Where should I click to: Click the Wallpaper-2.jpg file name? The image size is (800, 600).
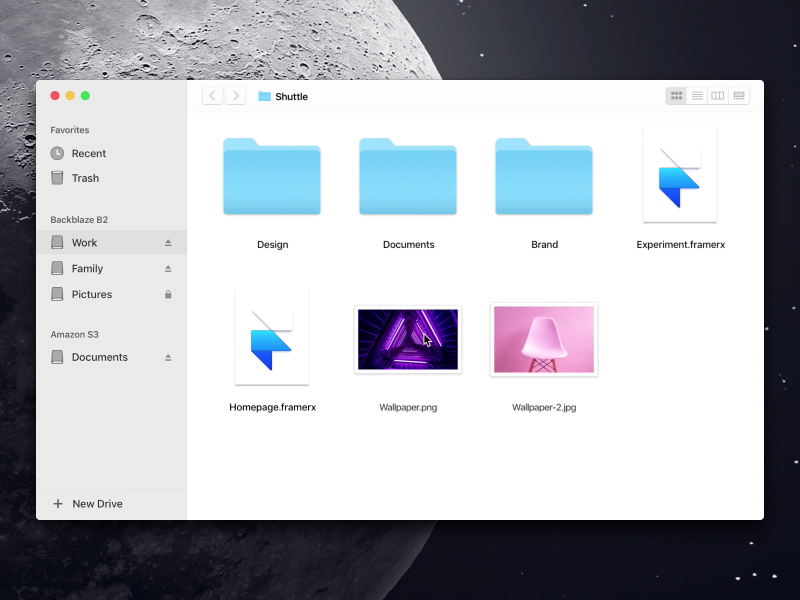coord(544,407)
